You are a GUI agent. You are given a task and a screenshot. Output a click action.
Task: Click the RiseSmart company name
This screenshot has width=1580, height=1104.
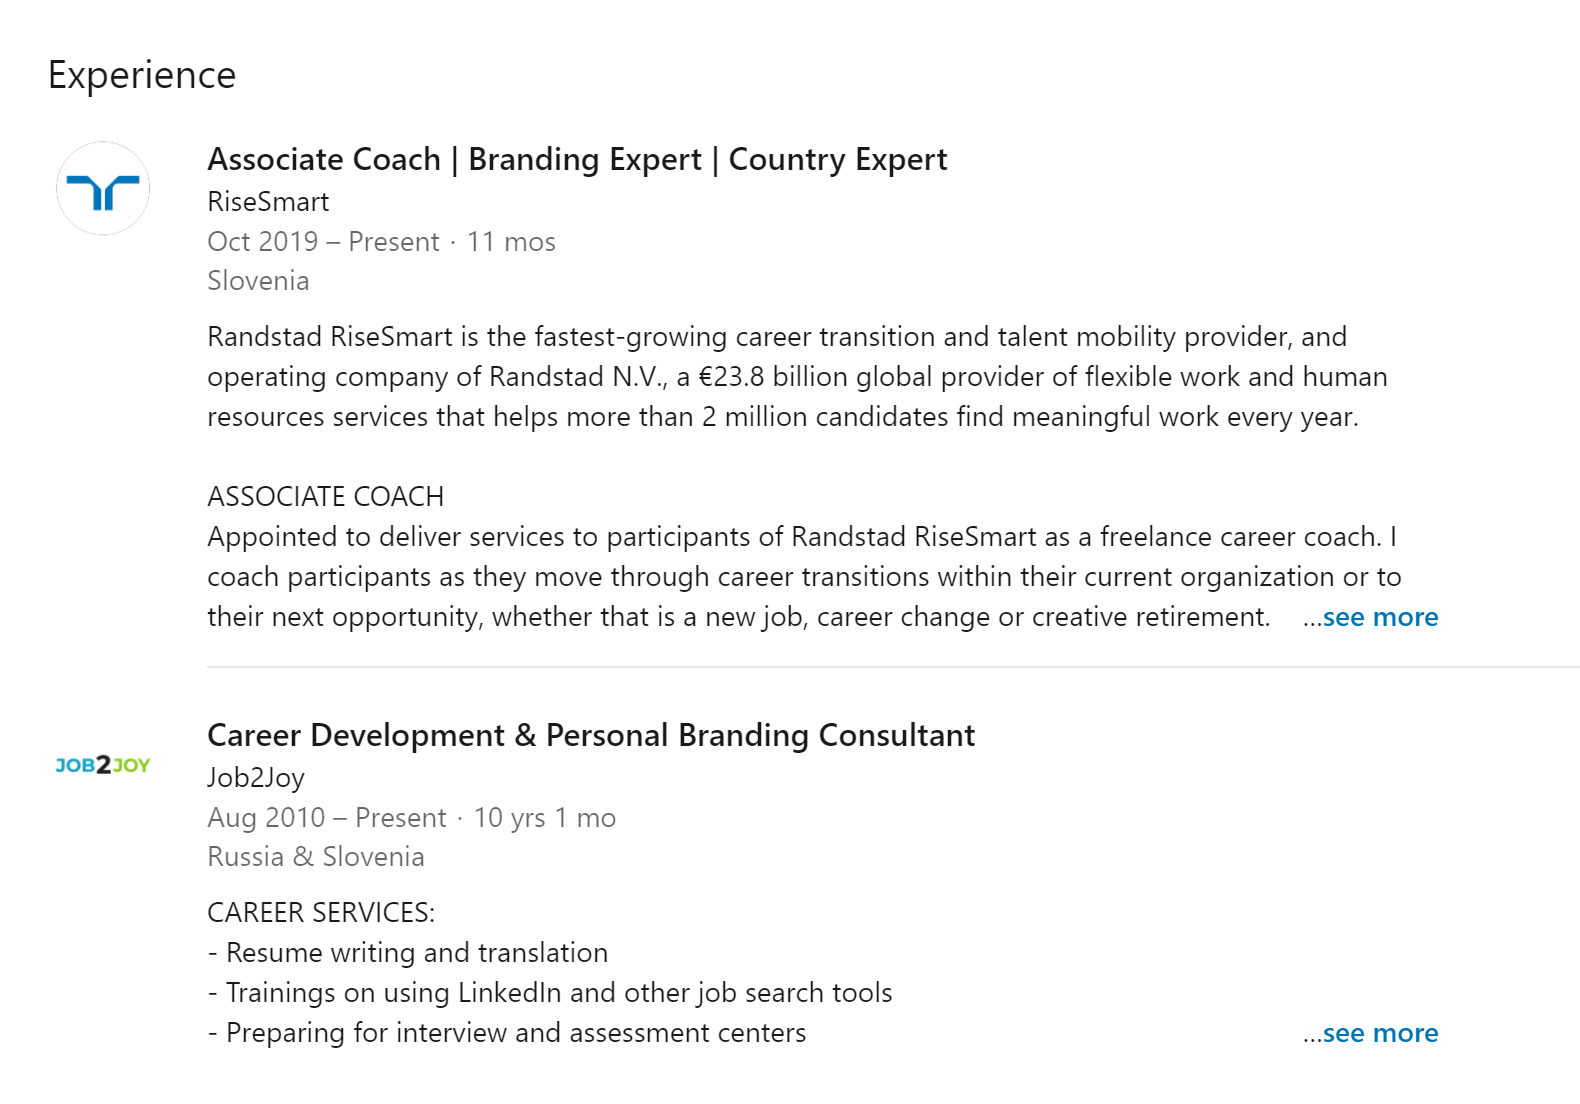coord(268,201)
